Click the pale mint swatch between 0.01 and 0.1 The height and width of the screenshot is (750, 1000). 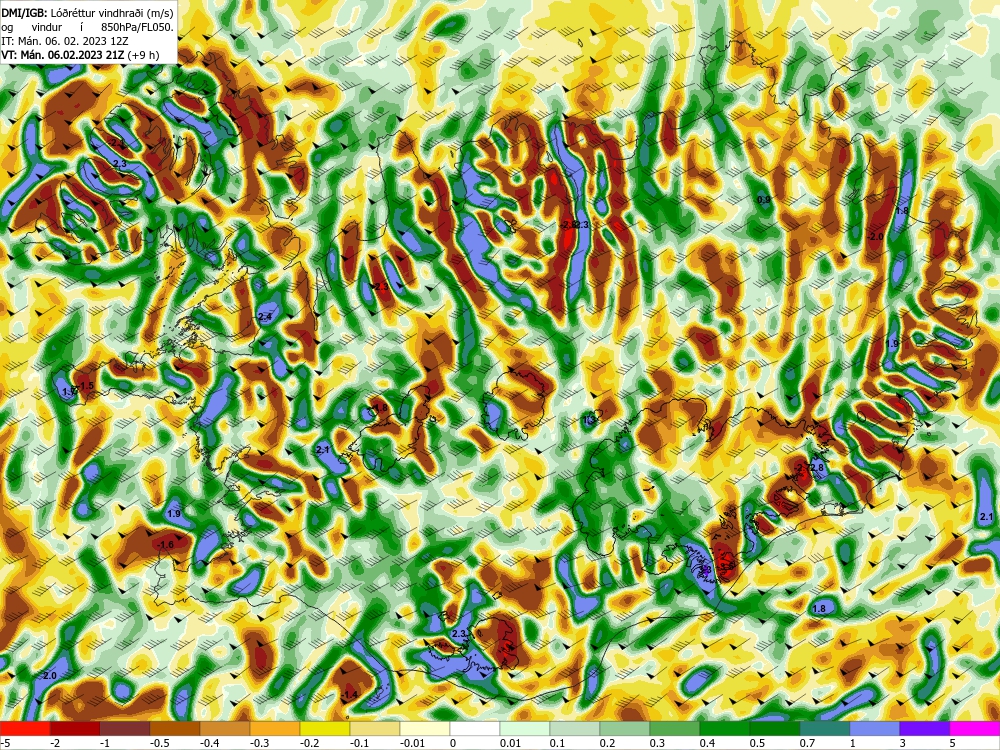[525, 728]
